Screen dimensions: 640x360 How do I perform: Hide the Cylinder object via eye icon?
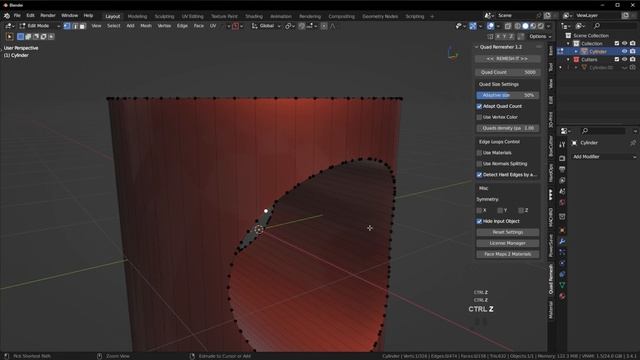(624, 51)
